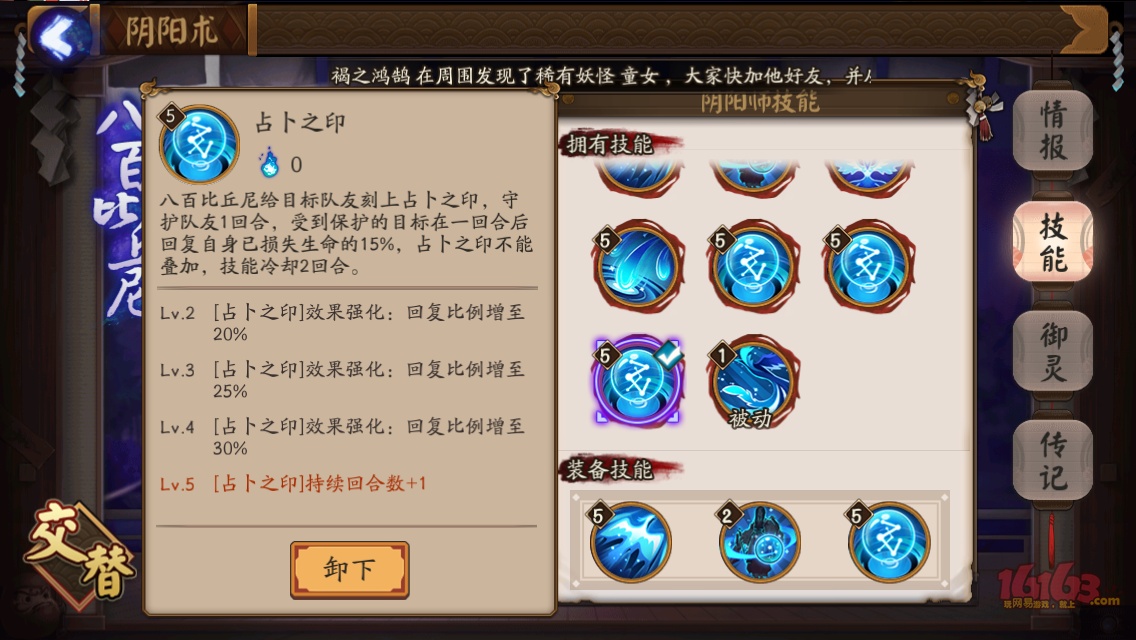Open the 御灵 tab
The width and height of the screenshot is (1136, 640).
[1053, 351]
